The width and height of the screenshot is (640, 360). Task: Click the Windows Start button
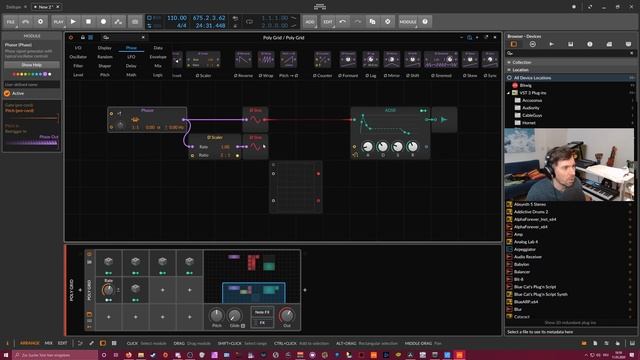click(6, 356)
